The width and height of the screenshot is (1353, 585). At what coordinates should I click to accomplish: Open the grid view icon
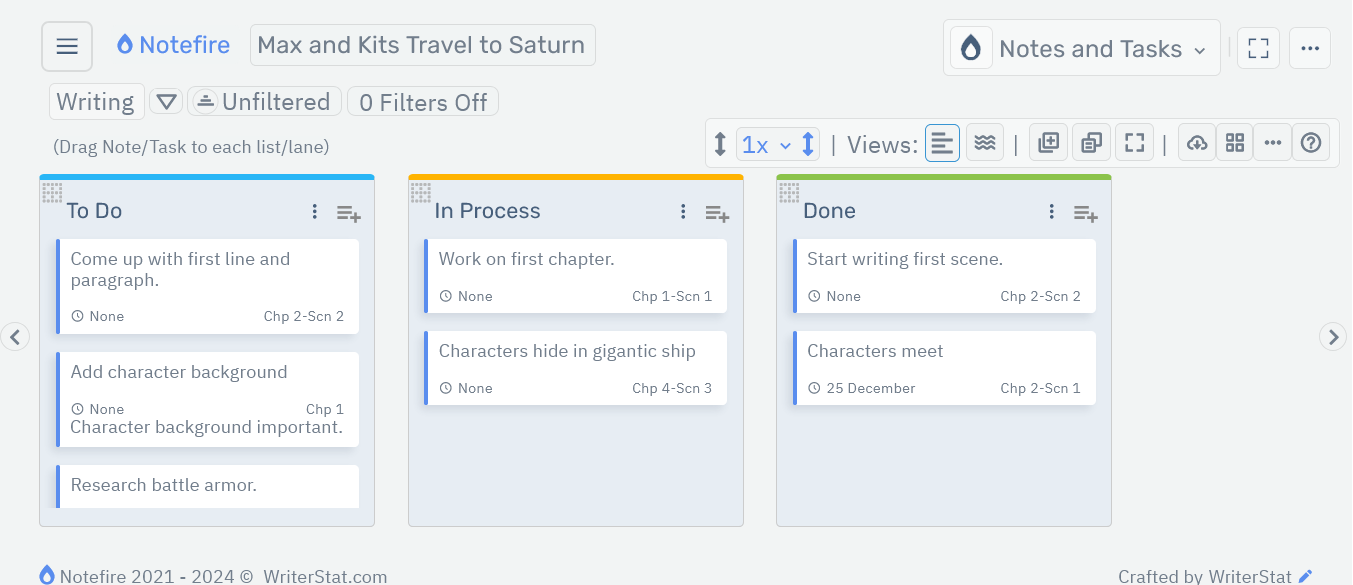tap(1234, 142)
